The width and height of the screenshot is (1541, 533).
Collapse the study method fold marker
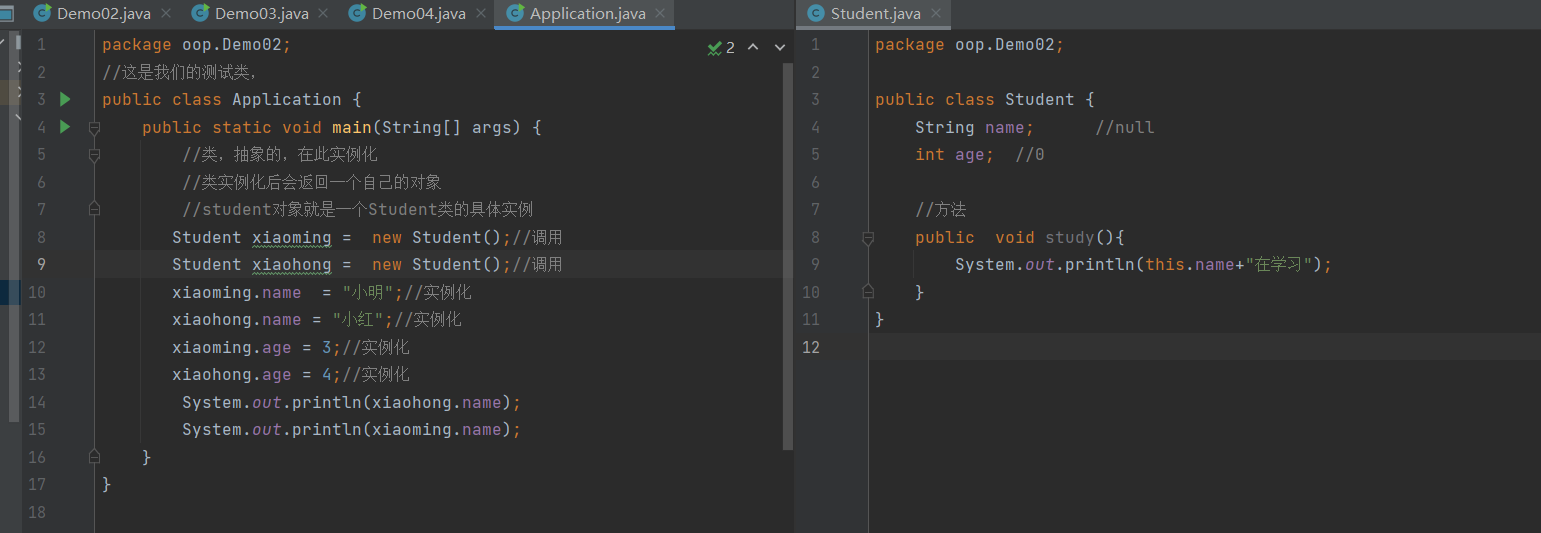pos(867,238)
